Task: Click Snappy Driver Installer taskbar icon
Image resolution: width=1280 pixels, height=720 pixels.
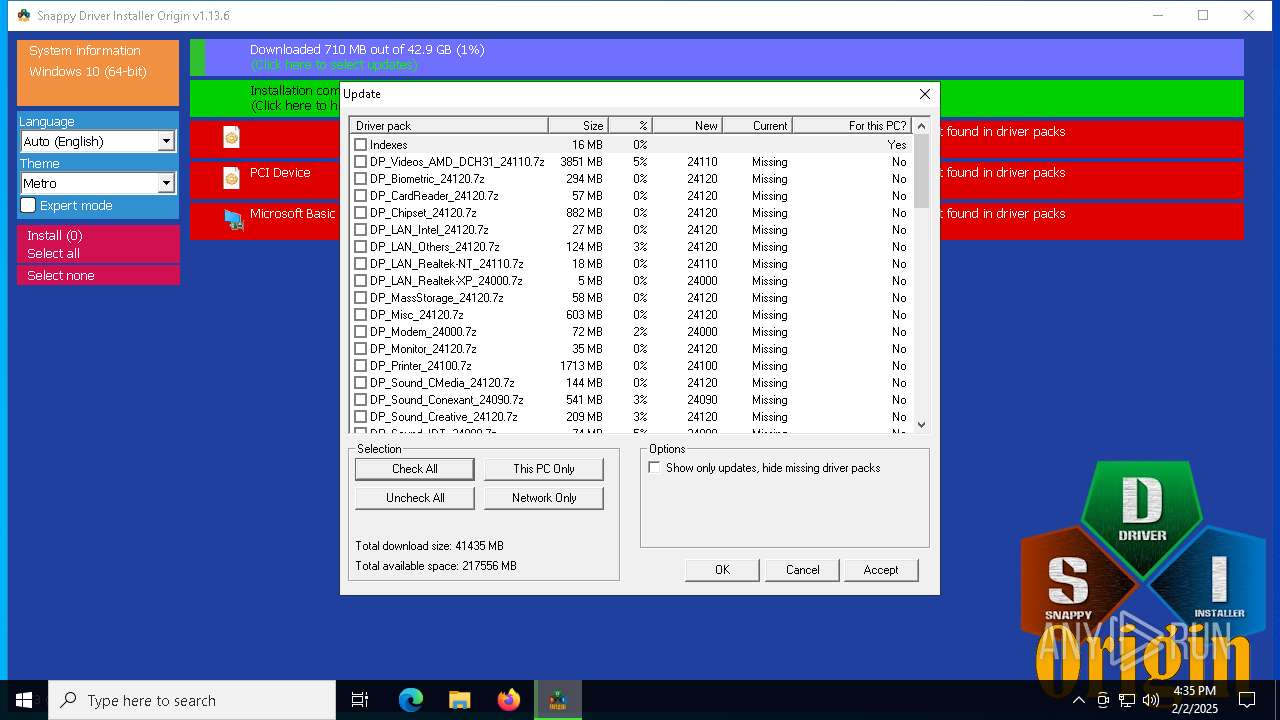Action: click(x=557, y=700)
